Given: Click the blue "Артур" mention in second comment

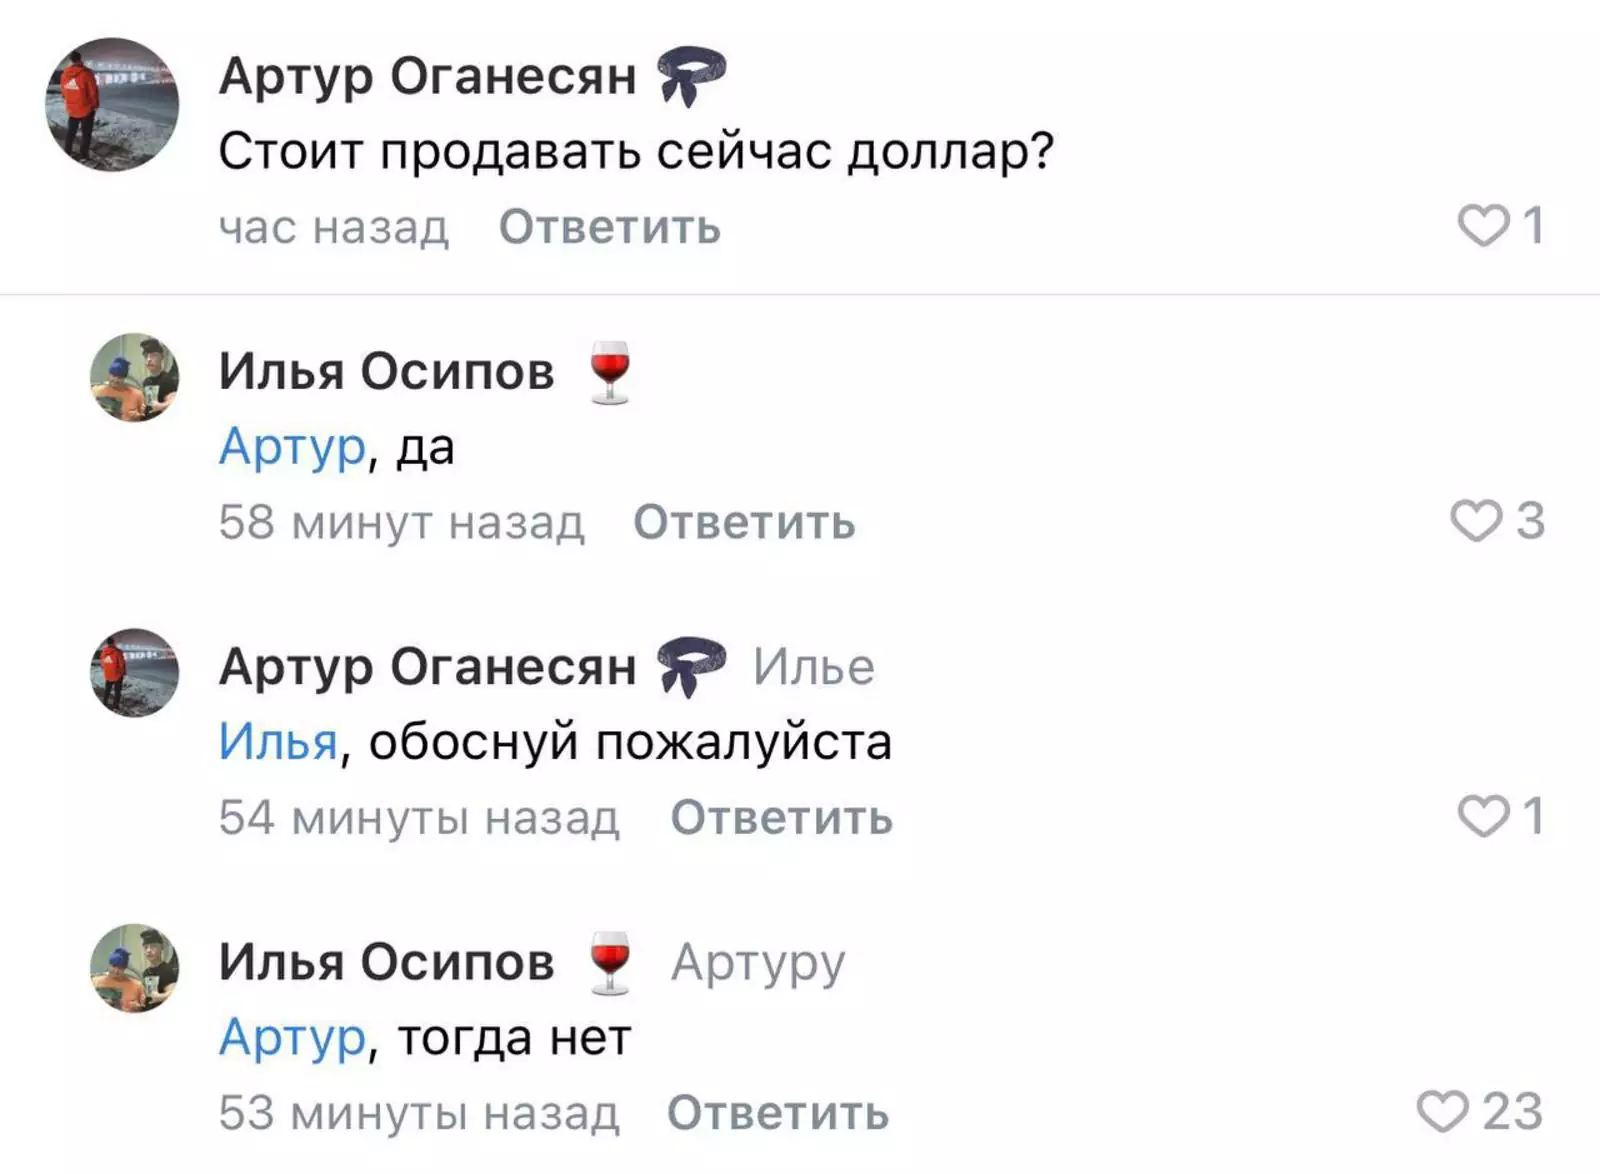Looking at the screenshot, I should point(289,450).
